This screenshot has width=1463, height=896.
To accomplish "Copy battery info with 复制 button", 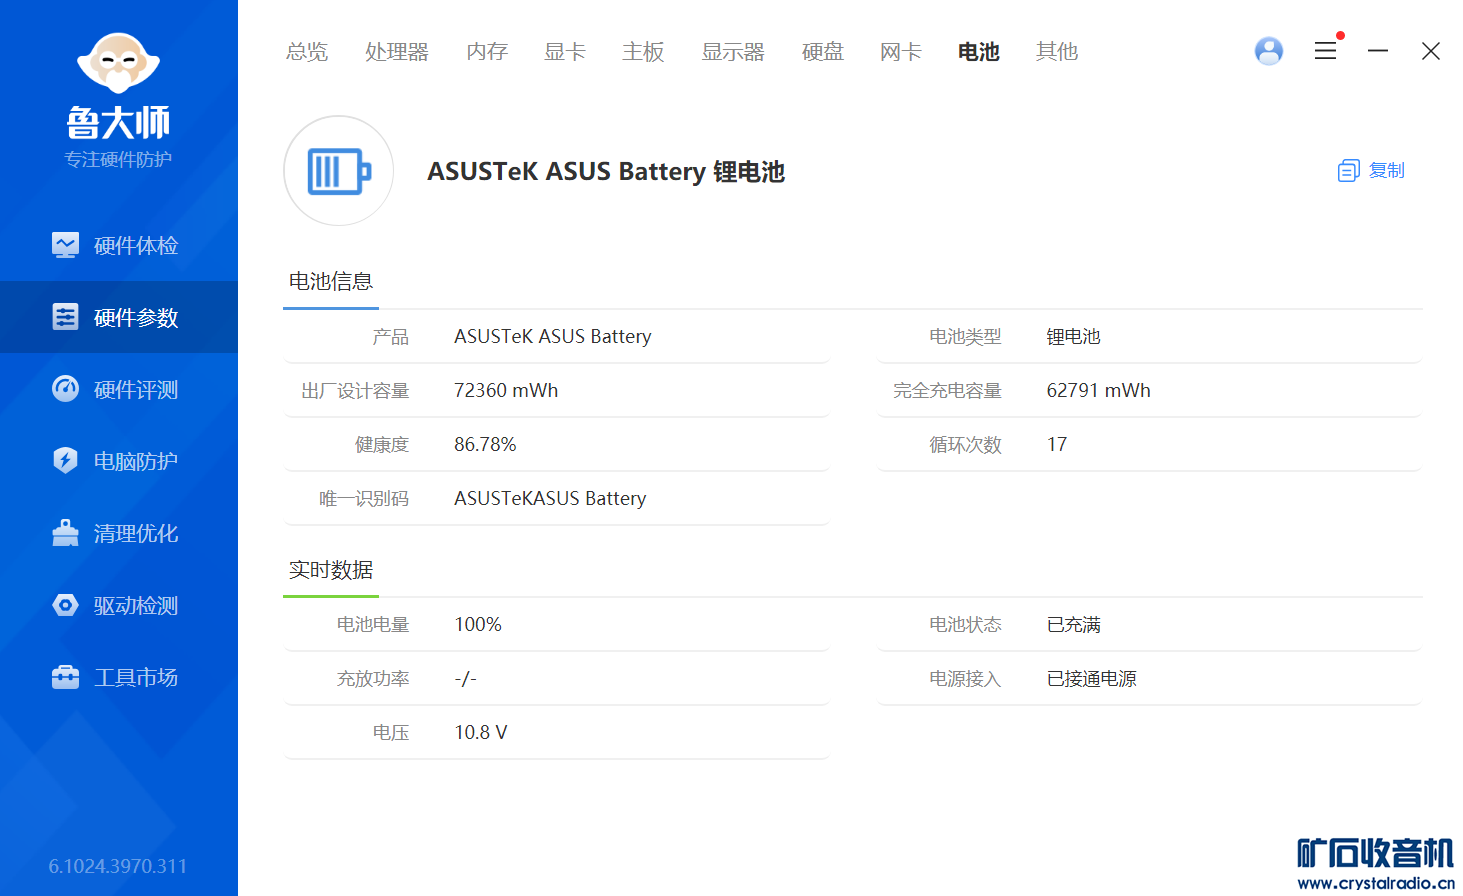I will [1371, 171].
